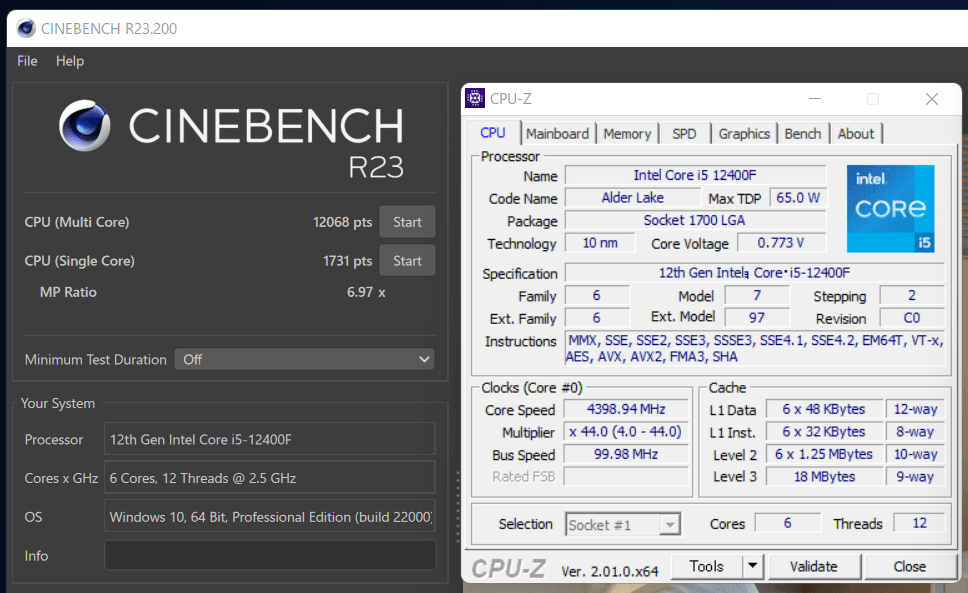Minimize the CPU-Z window
Viewport: 968px width, 593px height.
click(x=815, y=99)
